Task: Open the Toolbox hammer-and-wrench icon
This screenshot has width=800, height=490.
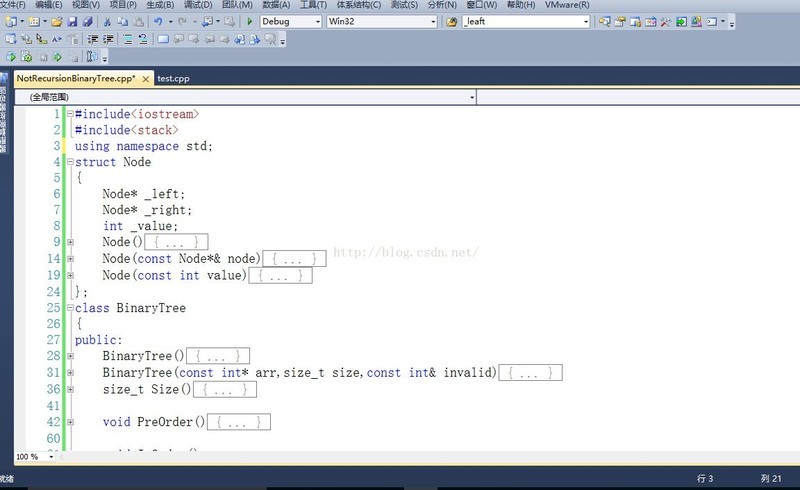Action: tap(666, 21)
